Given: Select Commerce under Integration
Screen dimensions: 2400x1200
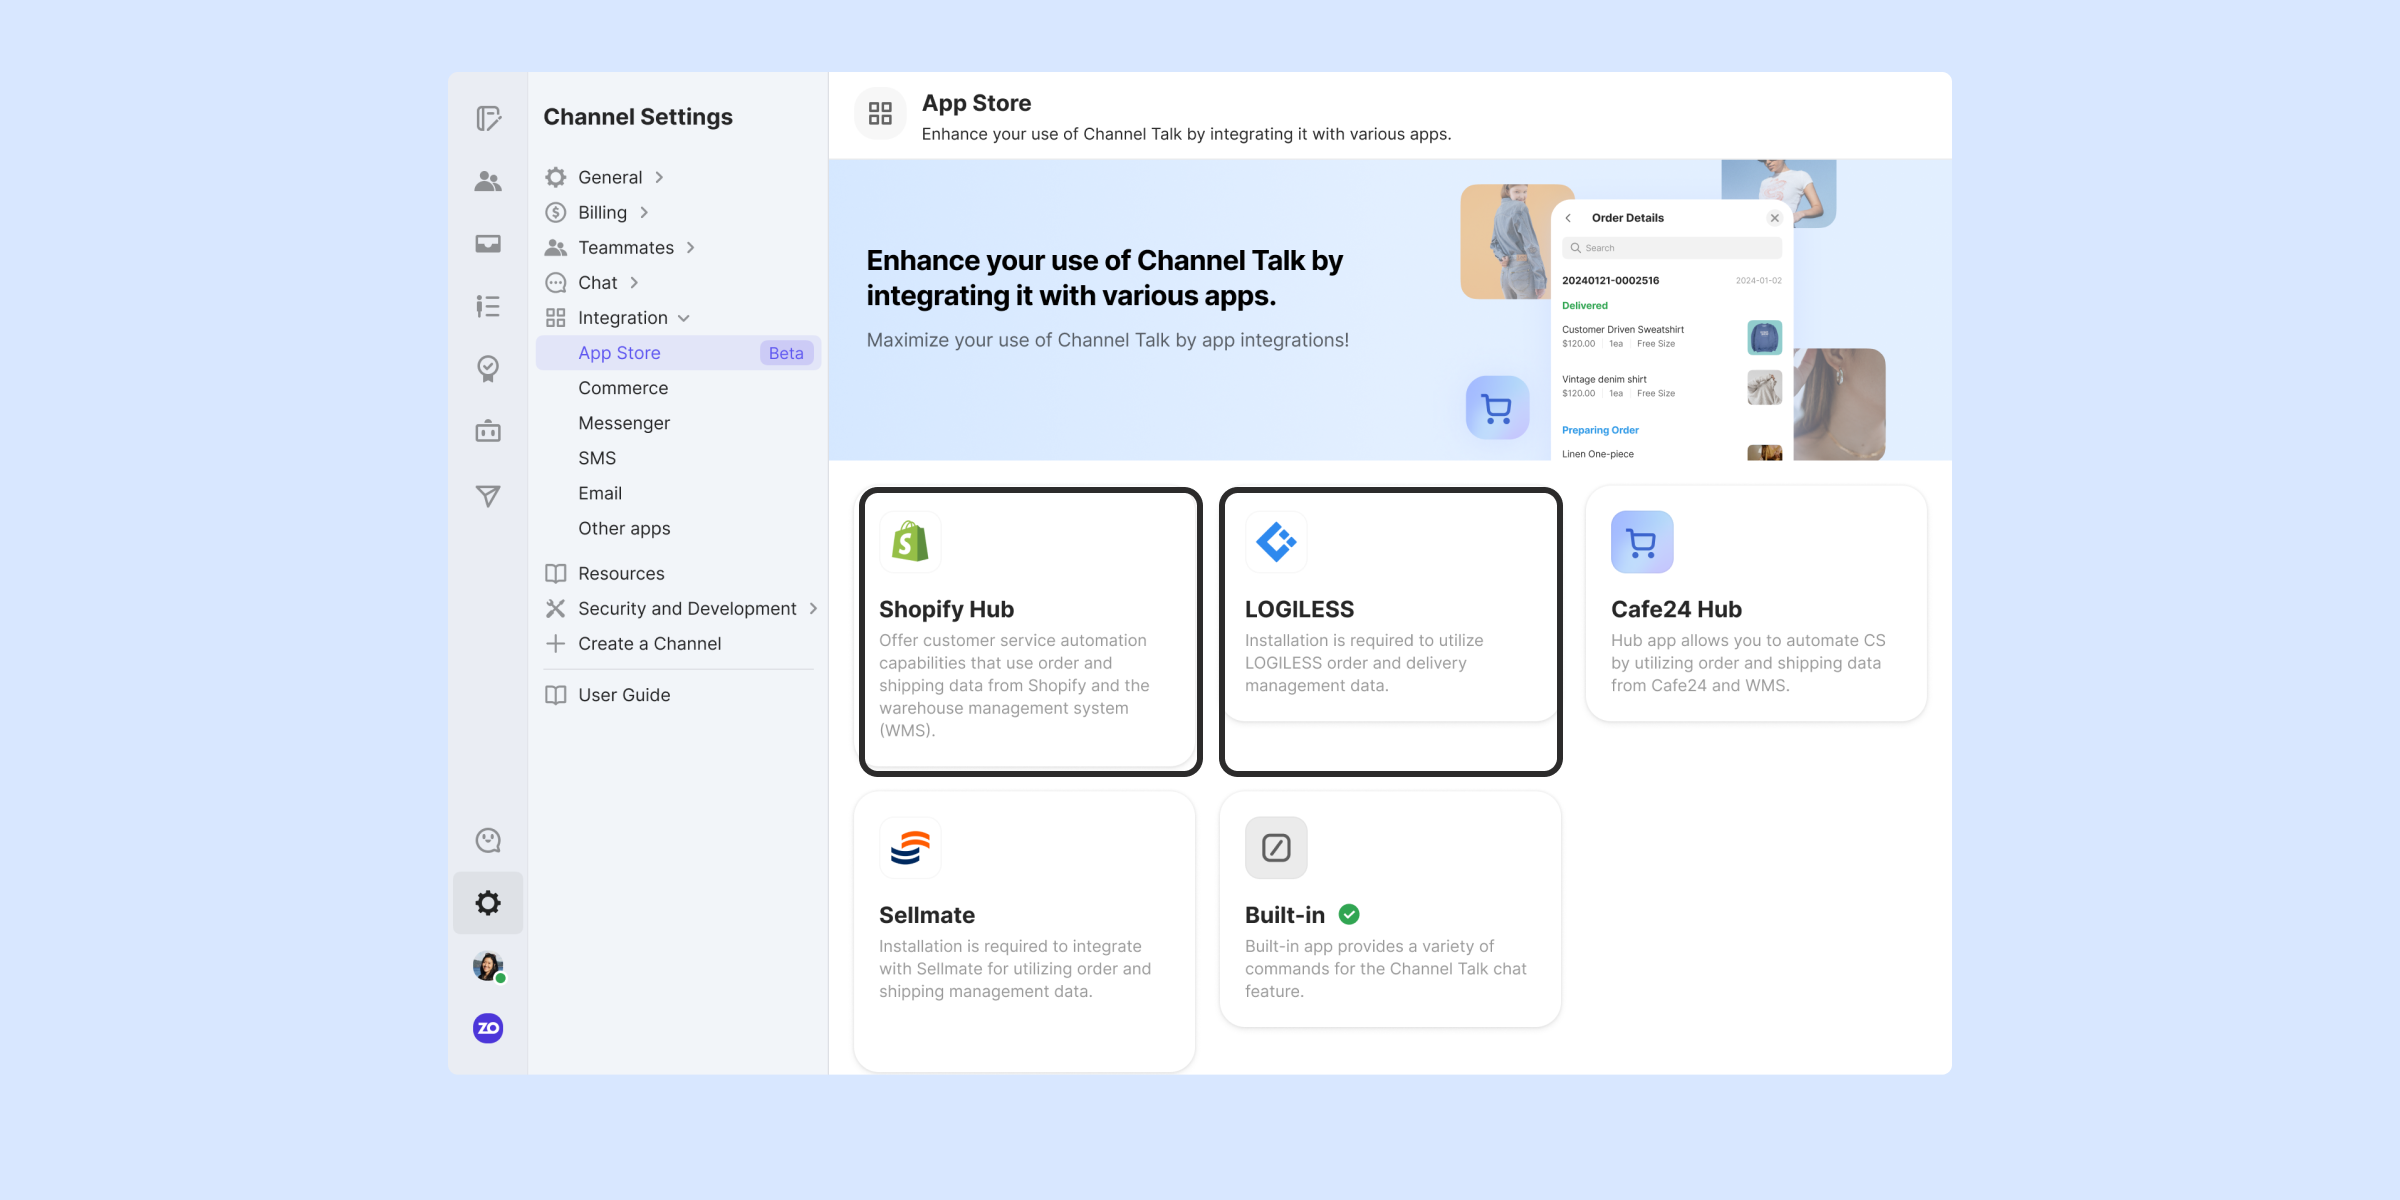Looking at the screenshot, I should pyautogui.click(x=623, y=388).
